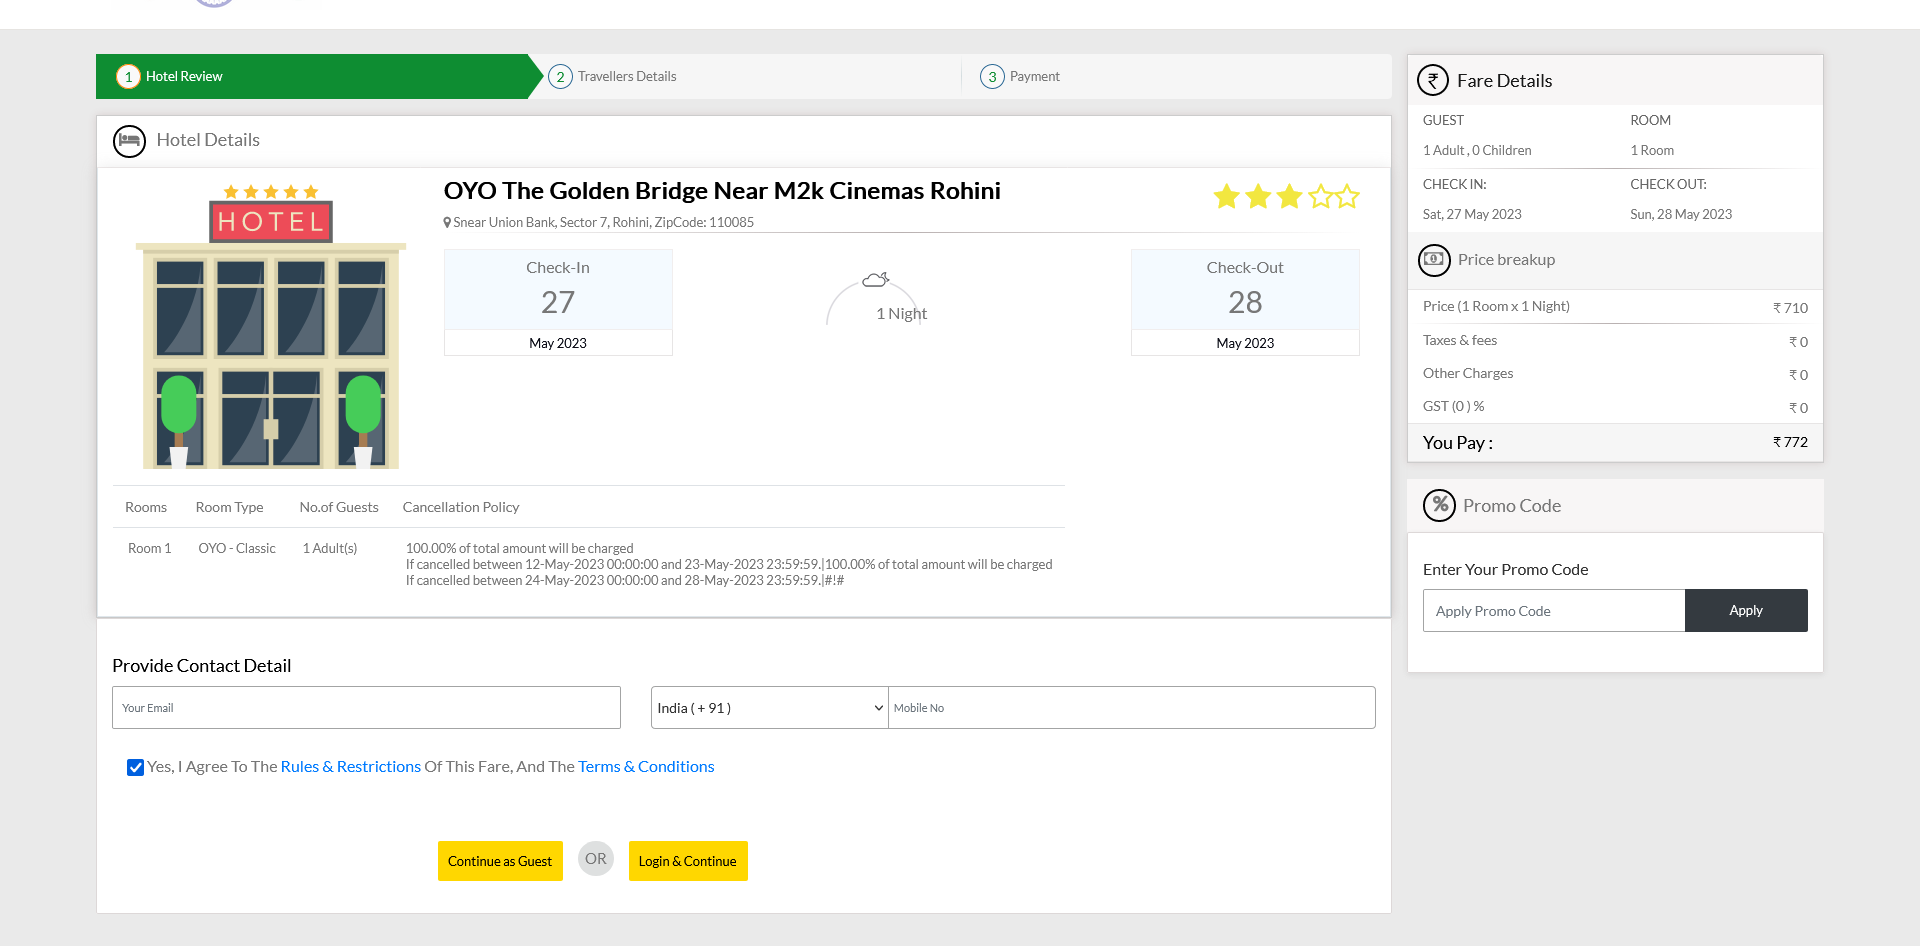Screen dimensions: 1920x947
Task: Click the OR separator badge
Action: (x=596, y=859)
